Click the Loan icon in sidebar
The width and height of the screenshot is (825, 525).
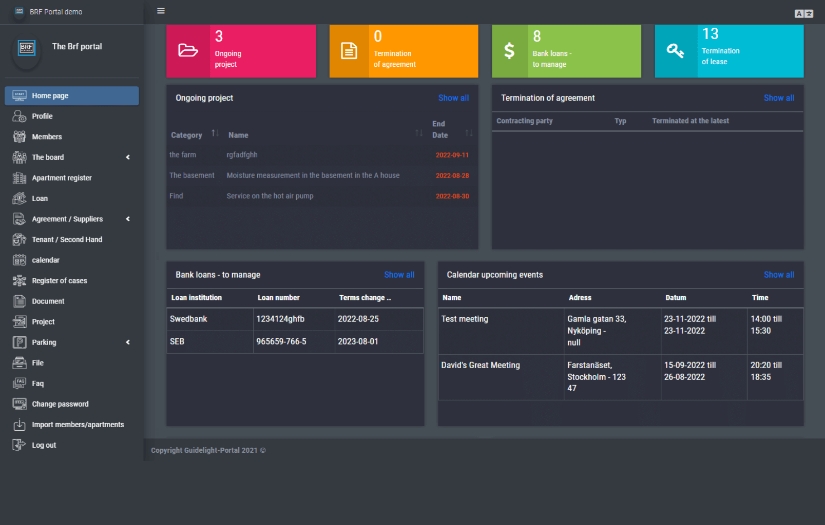pos(19,198)
